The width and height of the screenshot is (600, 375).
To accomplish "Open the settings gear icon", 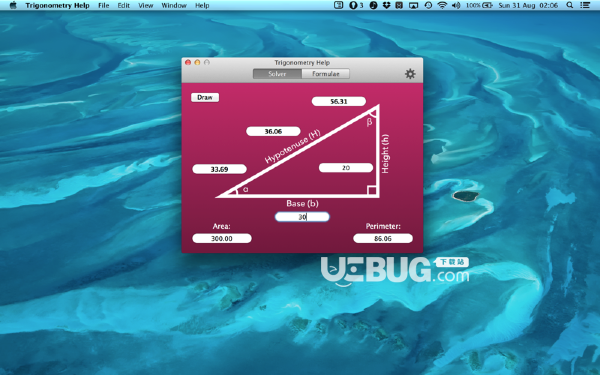I will point(410,73).
